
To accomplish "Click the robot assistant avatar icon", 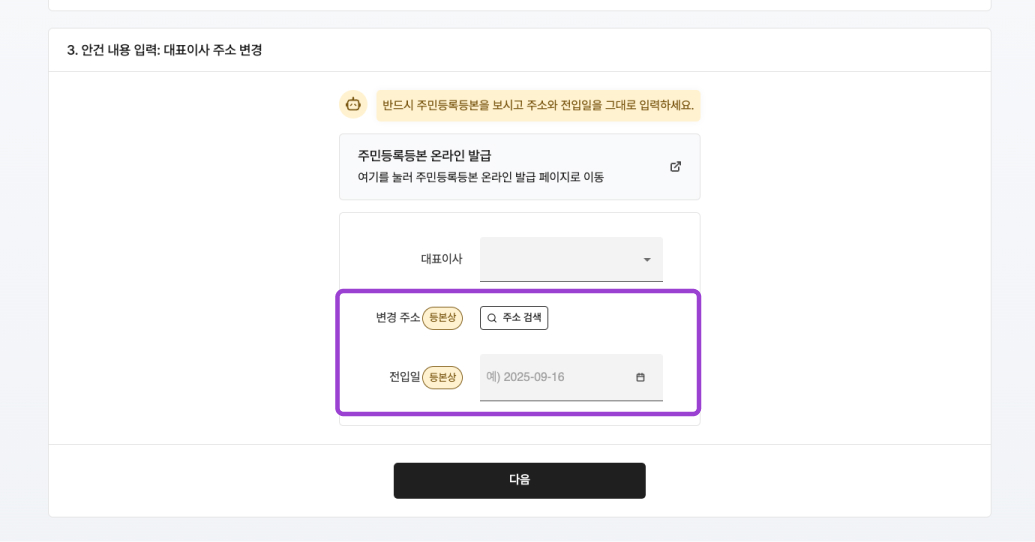I will pyautogui.click(x=353, y=105).
